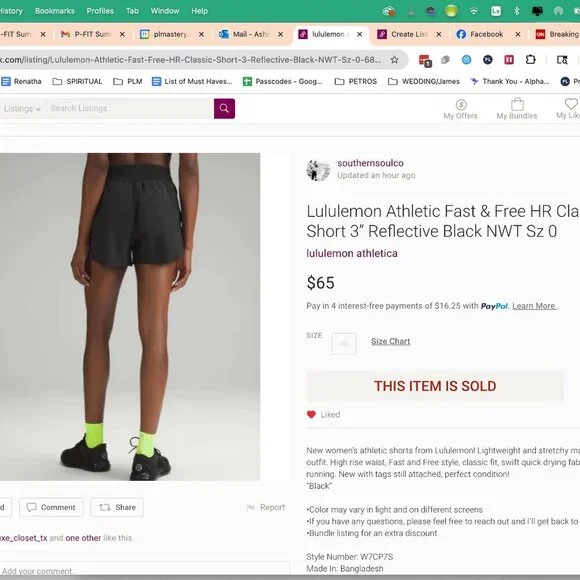Click the purple search magnifier button
Image resolution: width=580 pixels, height=580 pixels.
coord(224,108)
